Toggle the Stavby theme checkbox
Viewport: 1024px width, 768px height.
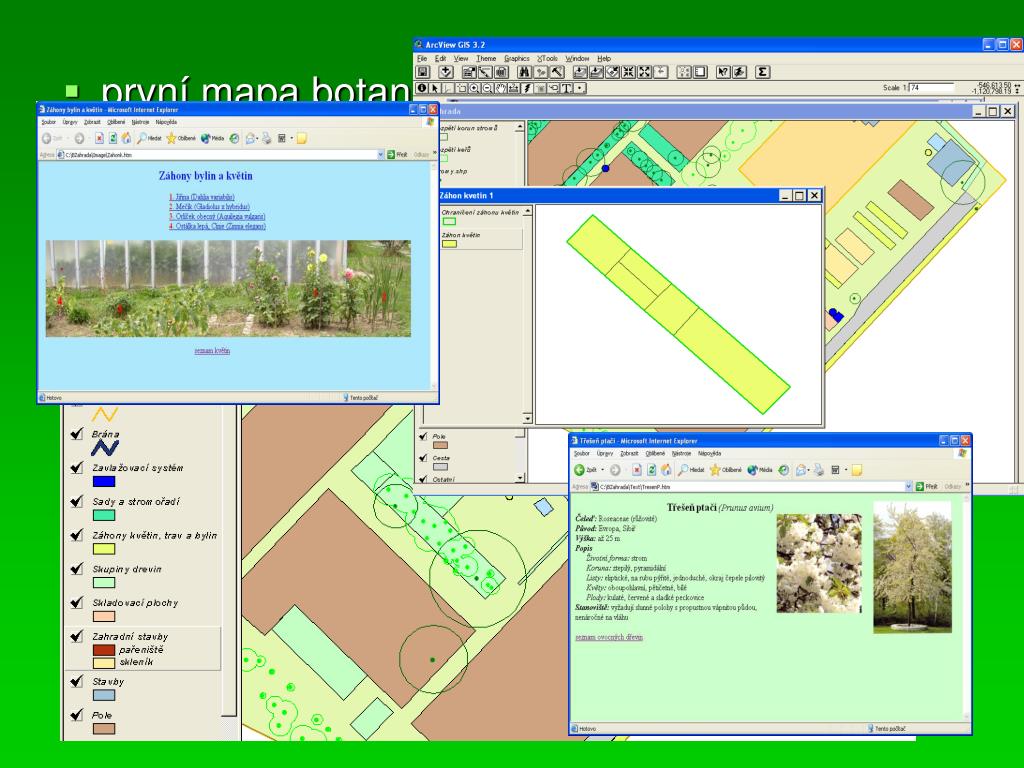coord(77,681)
